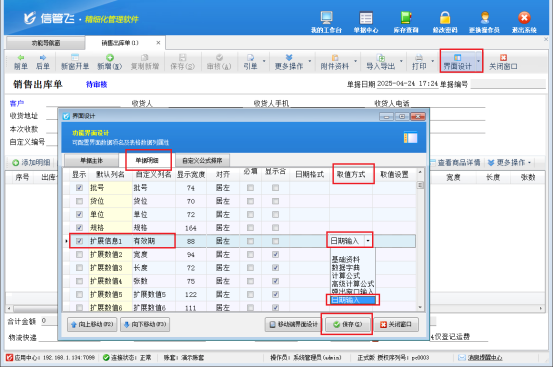553x367 pixels.
Task: Select 数据字典 in dropdown list
Action: (x=346, y=268)
